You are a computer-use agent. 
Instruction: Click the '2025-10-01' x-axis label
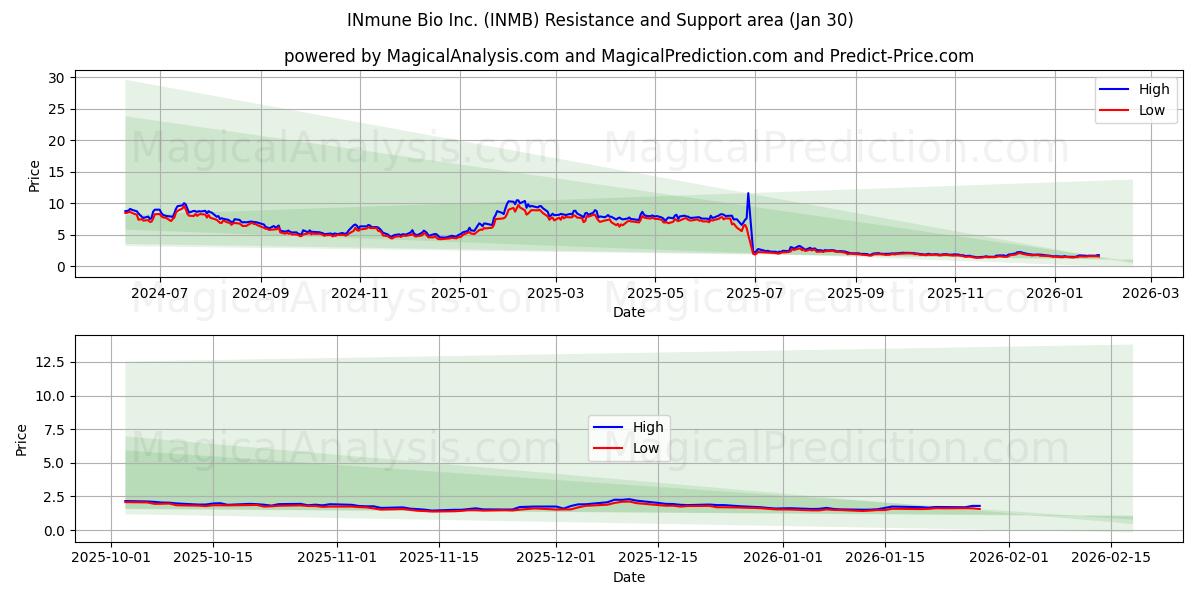[x=111, y=557]
